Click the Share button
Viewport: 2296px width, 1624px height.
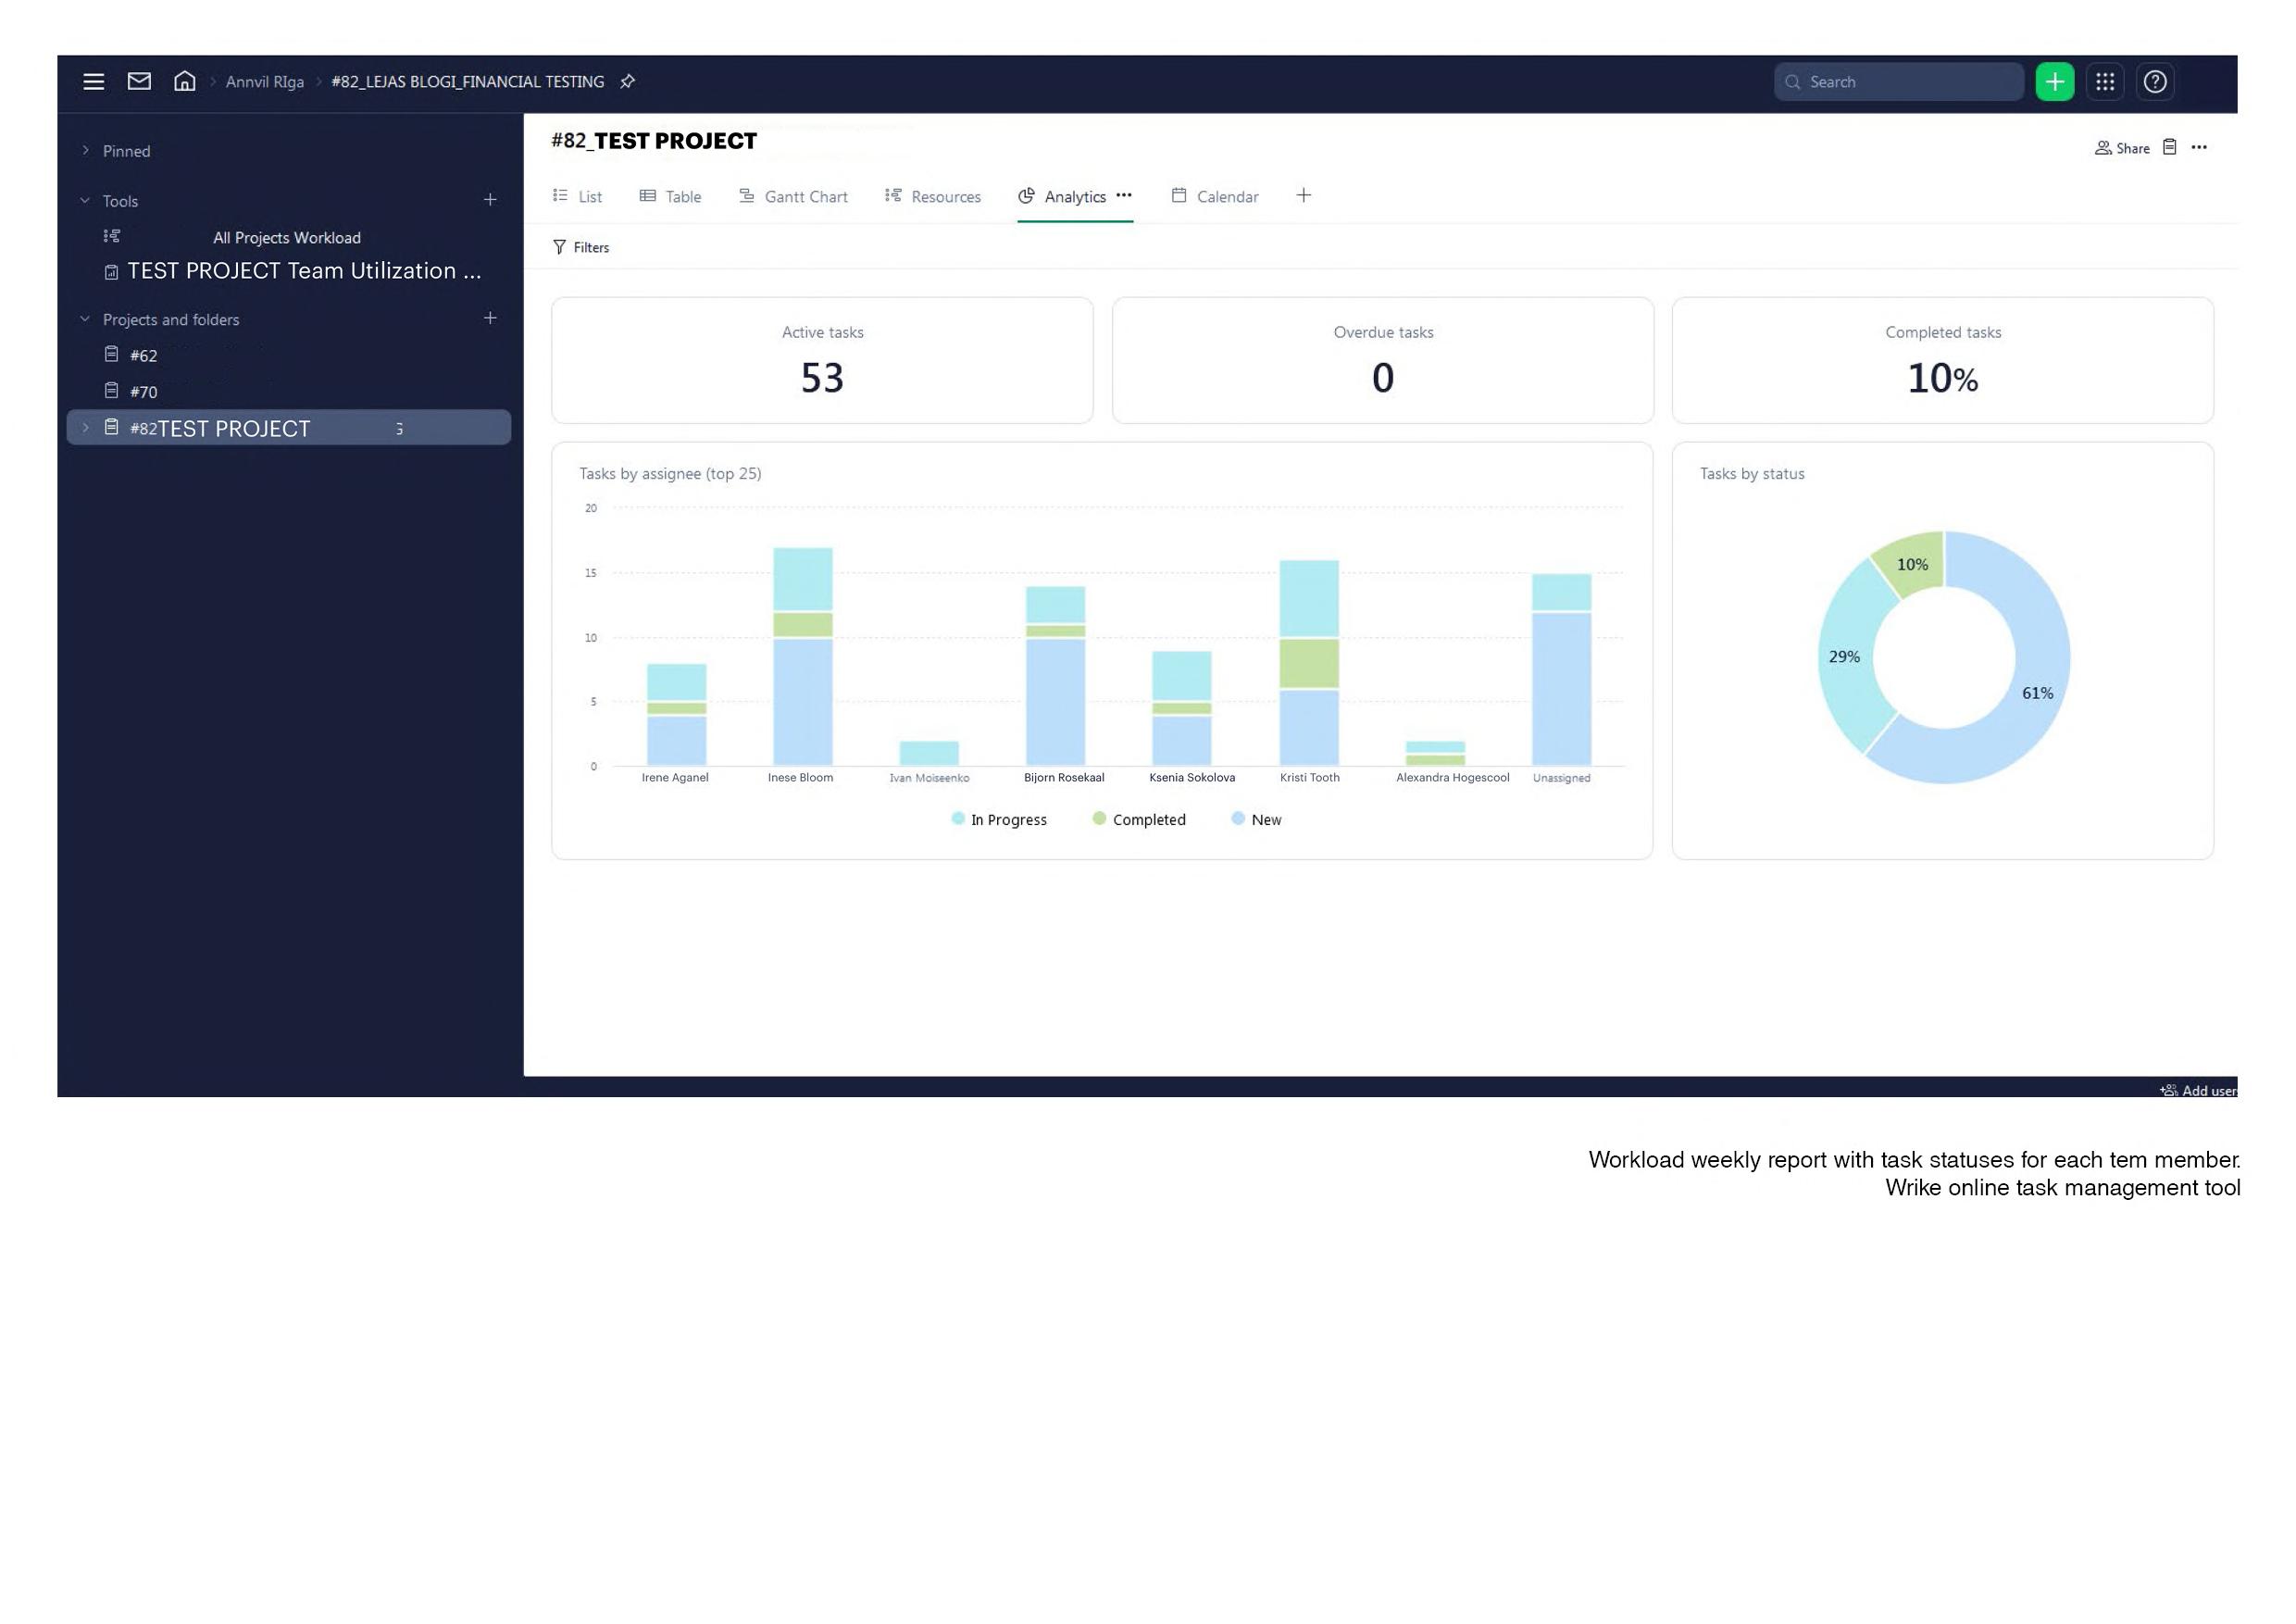pyautogui.click(x=2122, y=148)
